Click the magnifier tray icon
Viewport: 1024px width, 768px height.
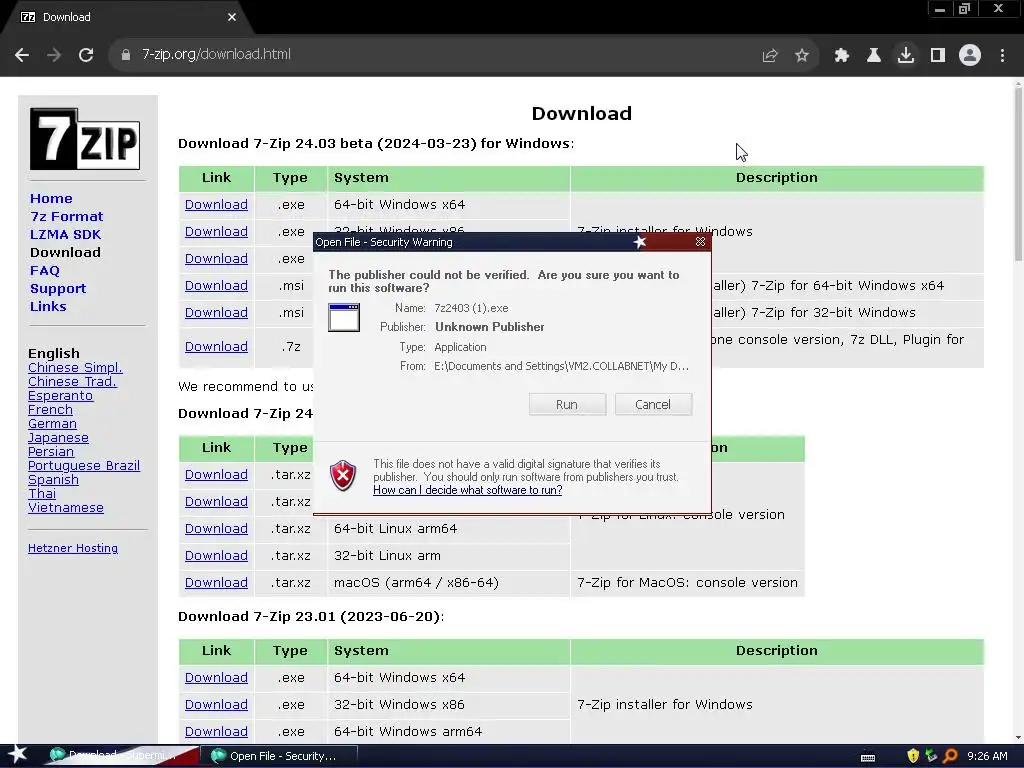[950, 756]
